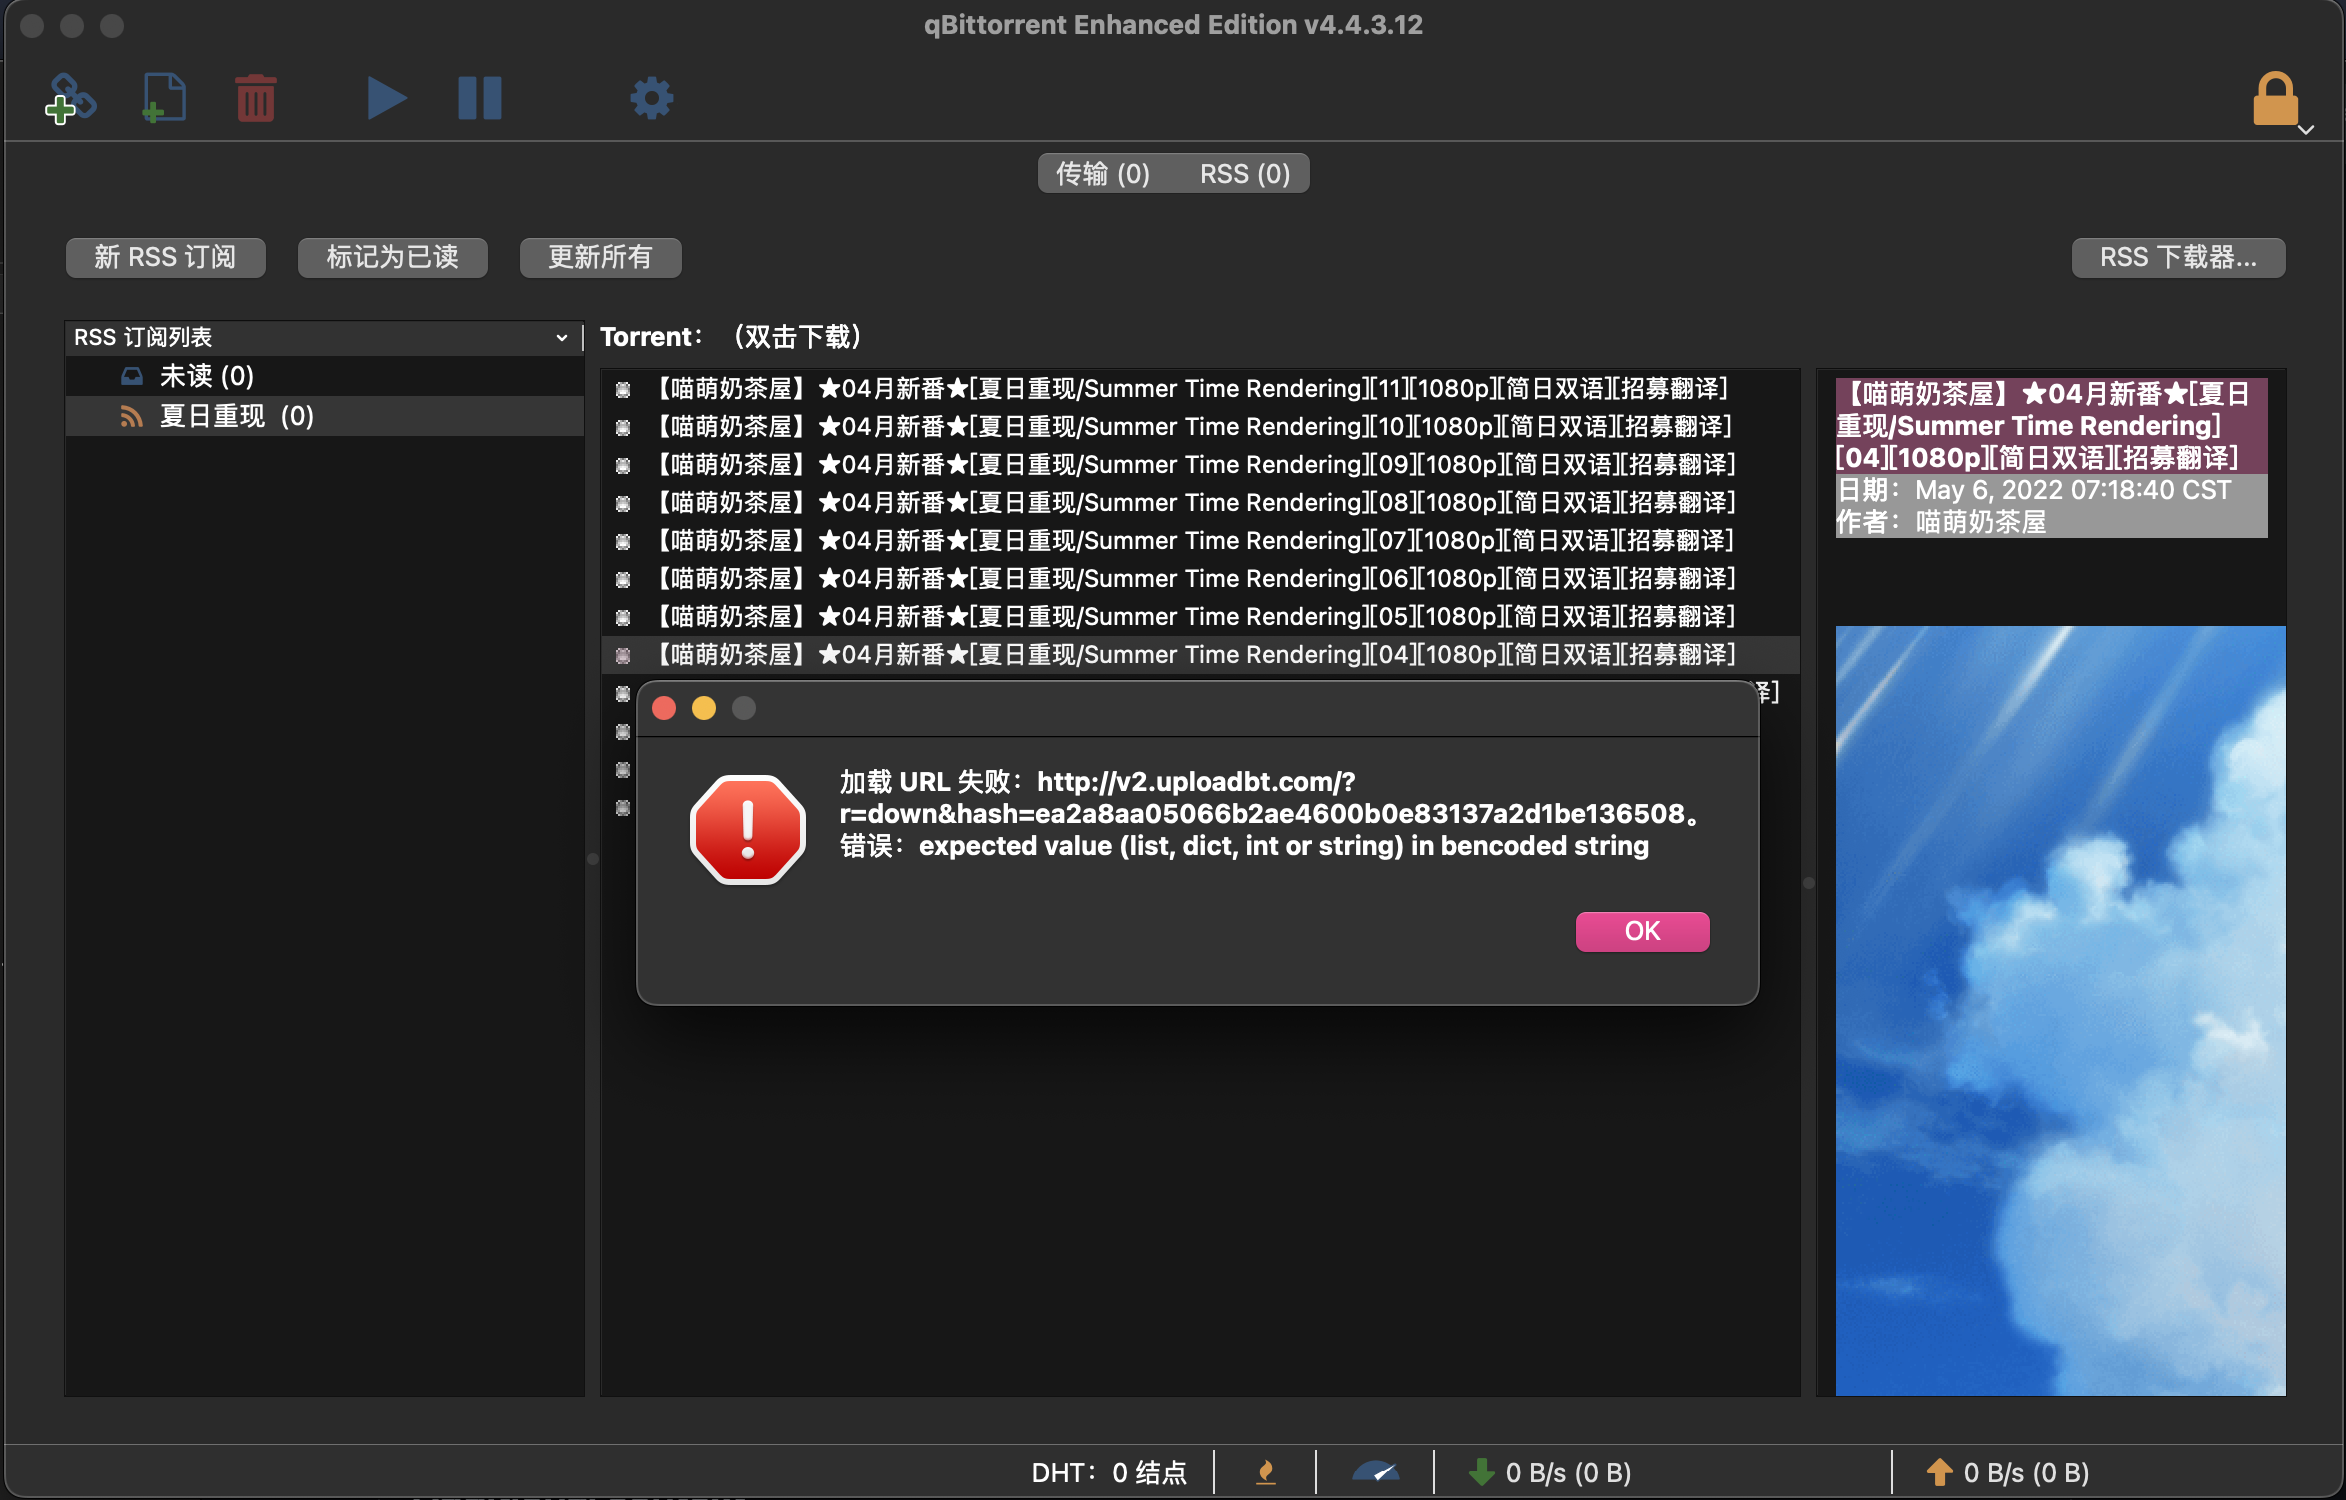Viewport: 2346px width, 1500px height.
Task: Open qBittorrent settings via gear icon
Action: click(x=651, y=98)
